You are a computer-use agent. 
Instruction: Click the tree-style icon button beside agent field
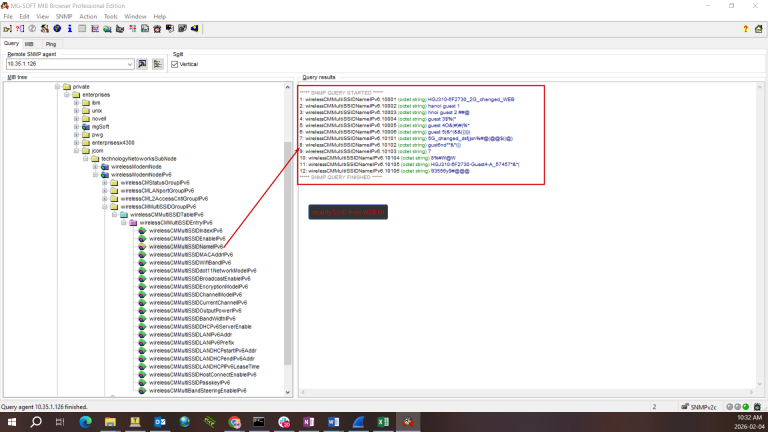point(158,64)
